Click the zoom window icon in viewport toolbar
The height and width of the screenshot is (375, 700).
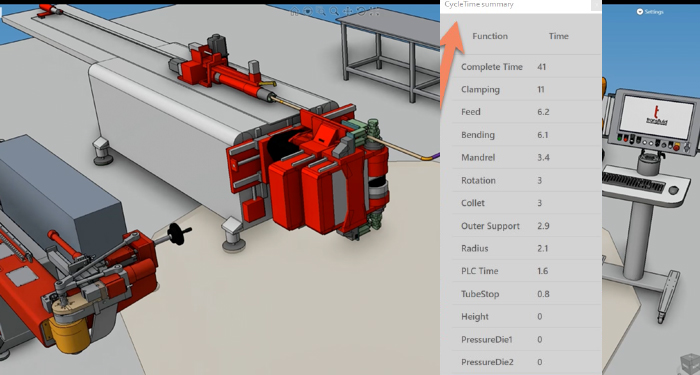click(x=321, y=12)
